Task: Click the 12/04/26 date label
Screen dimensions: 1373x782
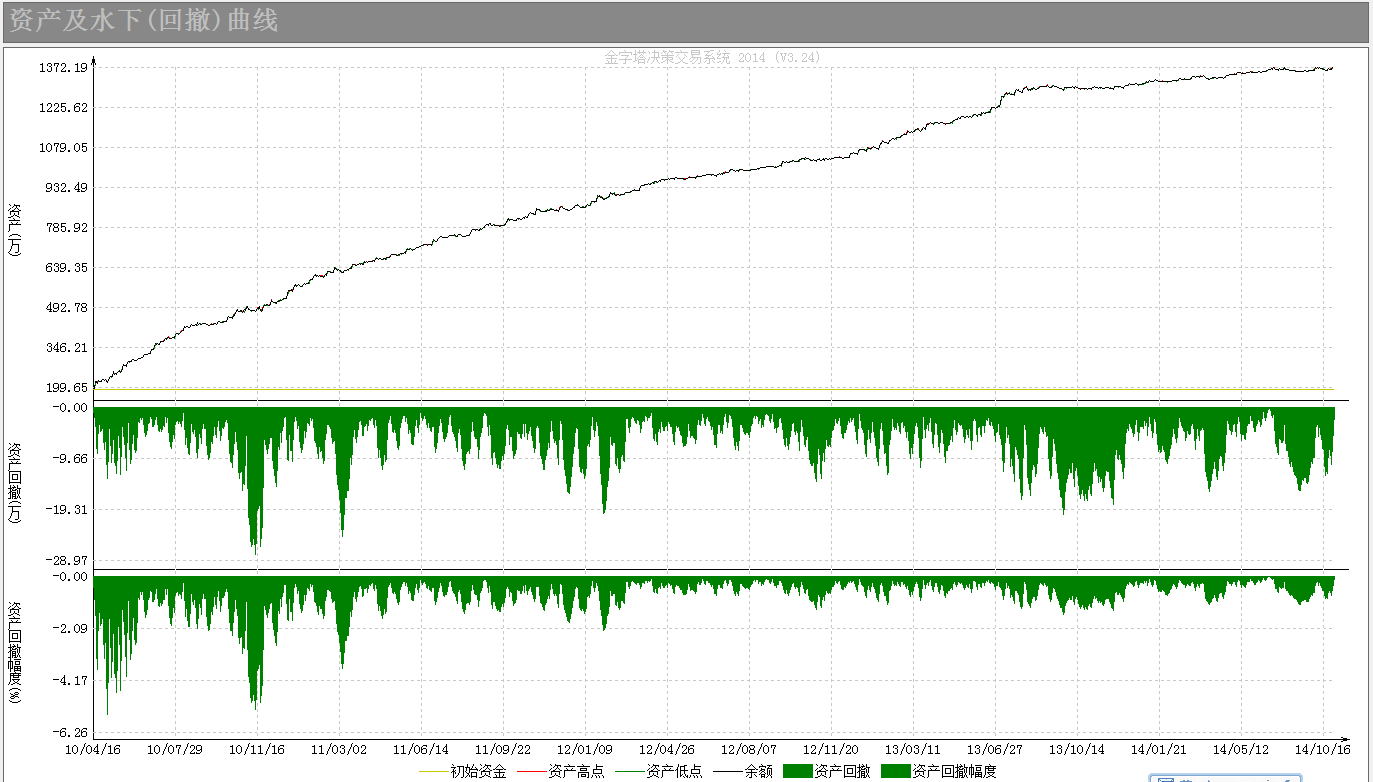Action: pos(667,749)
